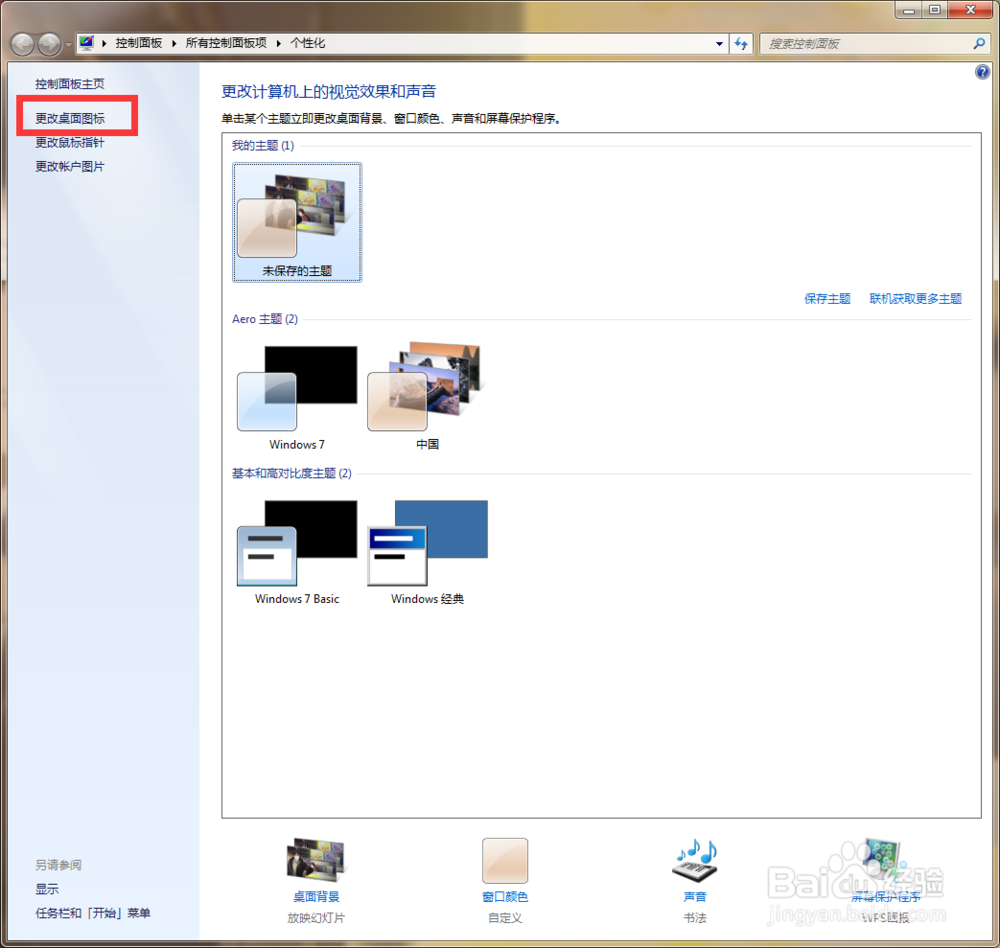
Task: Select the Windows 7 Aero theme
Action: [297, 396]
